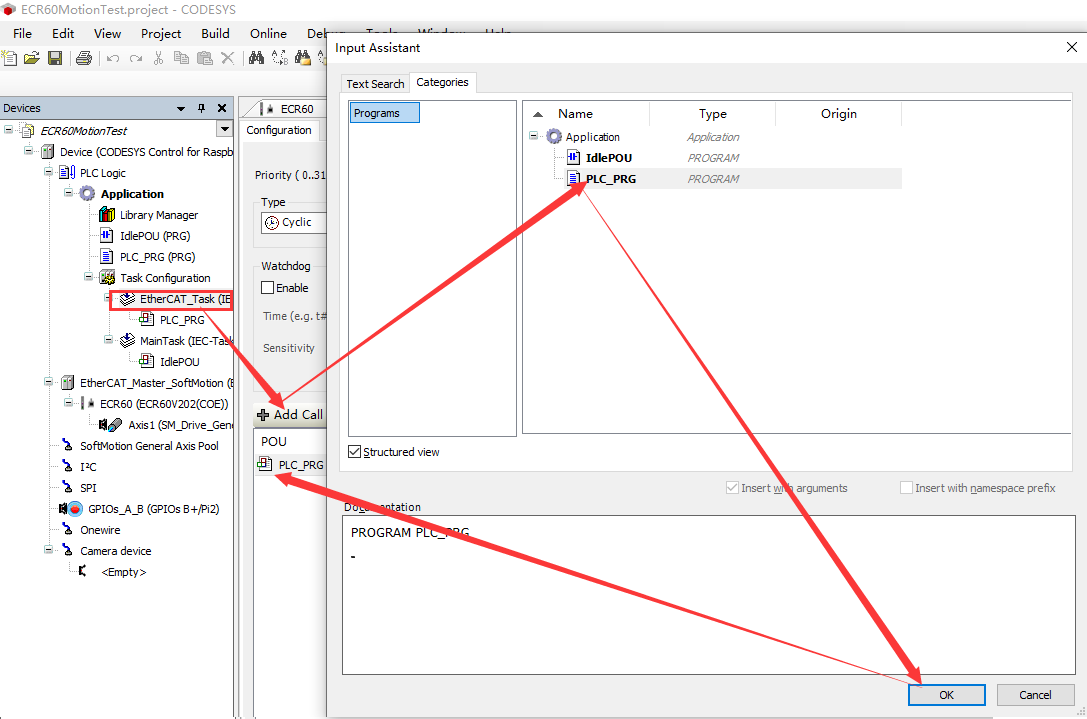
Task: Open the project dropdown beside ECR60MotionTest
Action: click(225, 130)
